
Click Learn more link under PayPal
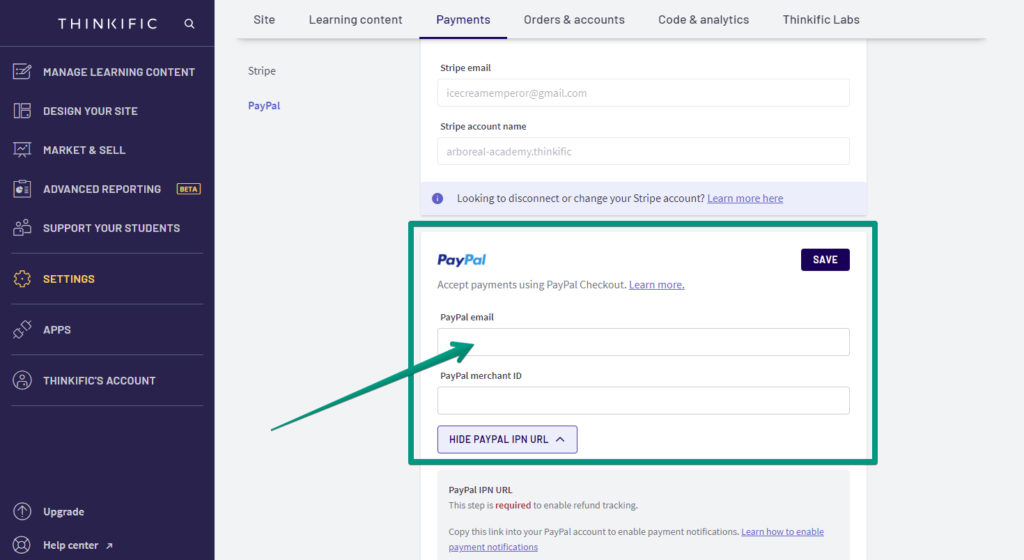(x=656, y=285)
